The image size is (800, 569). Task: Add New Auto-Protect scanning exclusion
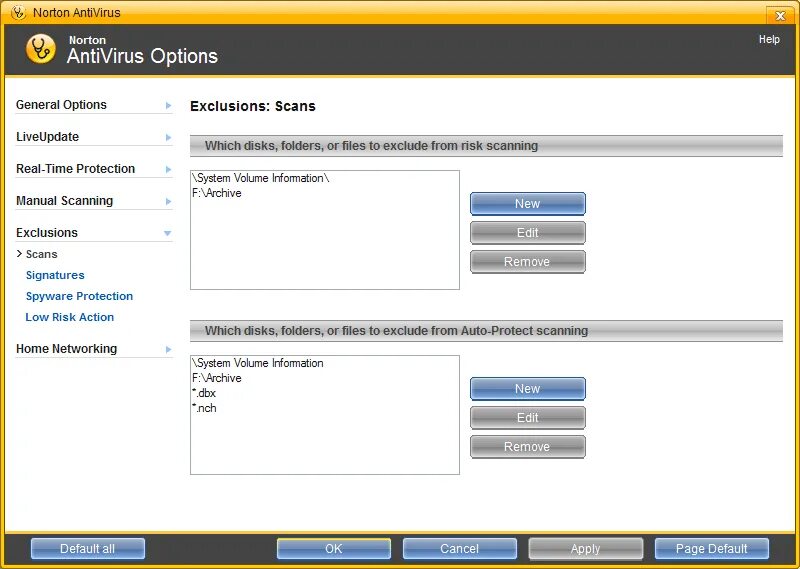pos(528,389)
